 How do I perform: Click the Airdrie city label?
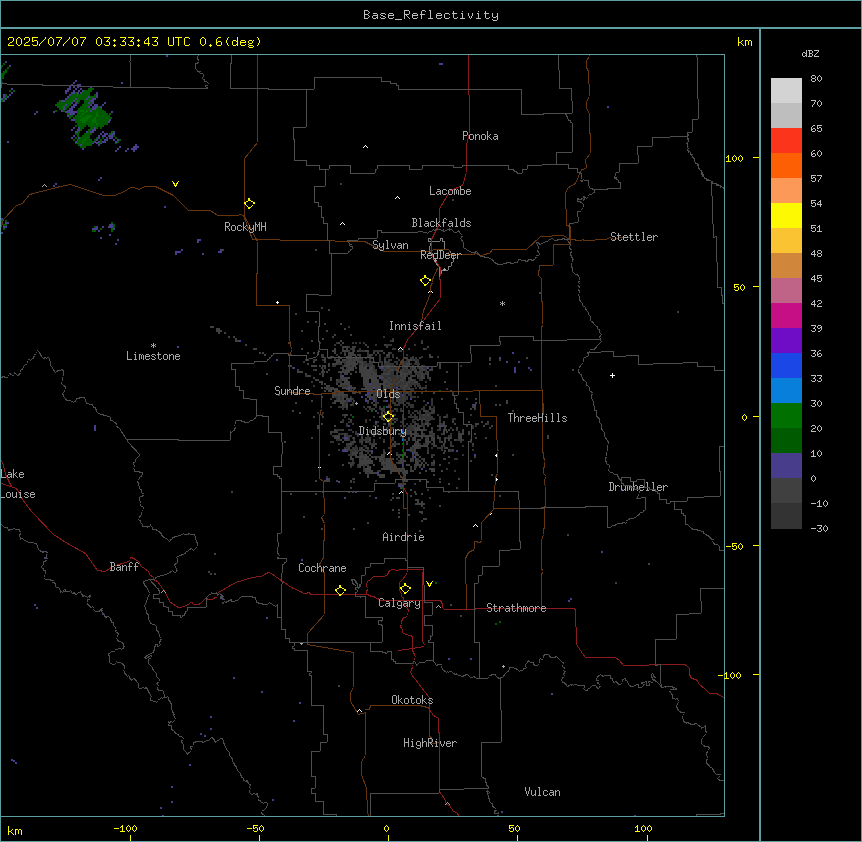(x=404, y=537)
